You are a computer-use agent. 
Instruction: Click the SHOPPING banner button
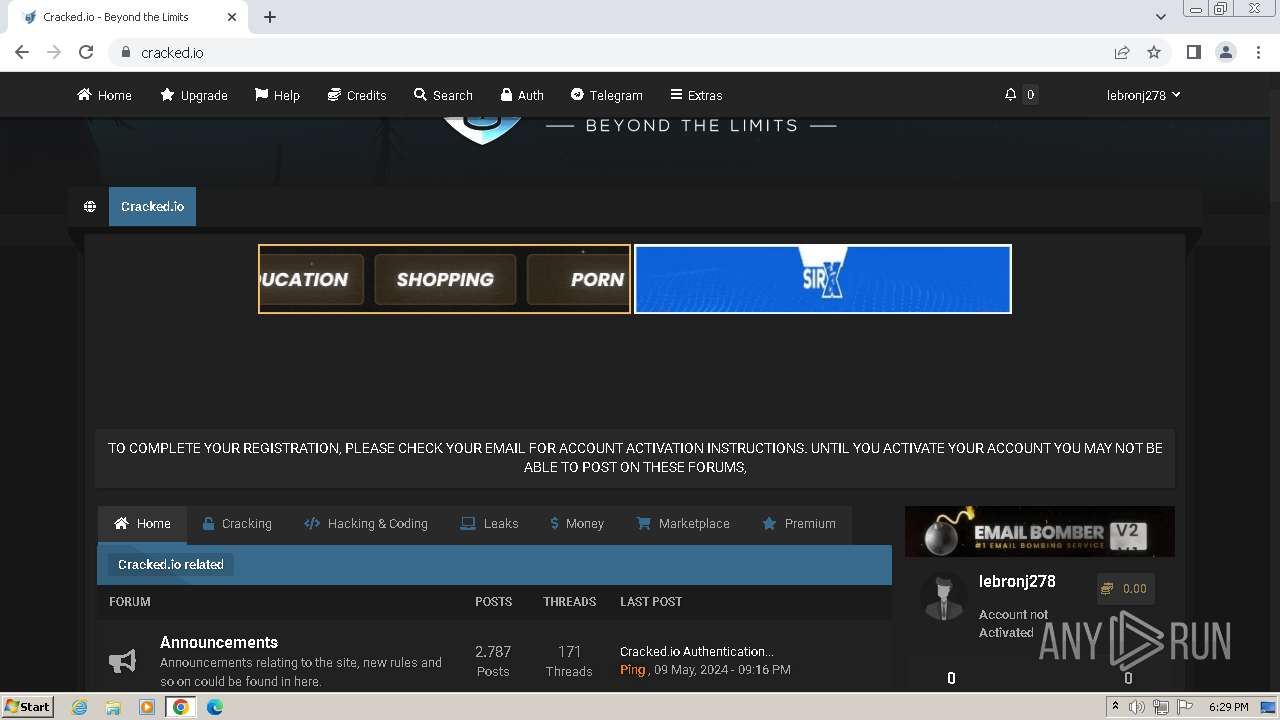coord(445,279)
